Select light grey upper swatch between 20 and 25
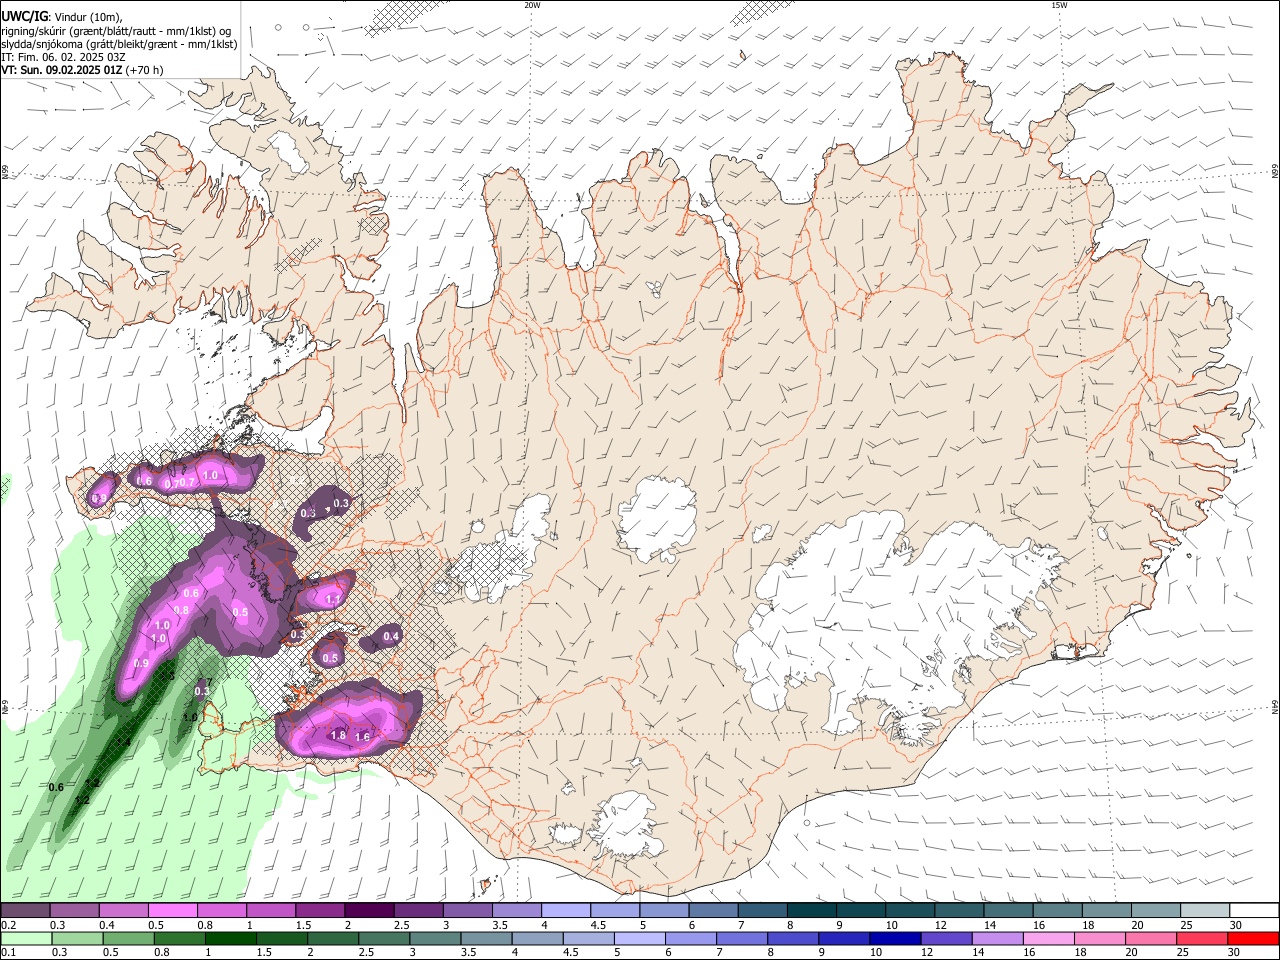The image size is (1280, 960). pos(1156,911)
